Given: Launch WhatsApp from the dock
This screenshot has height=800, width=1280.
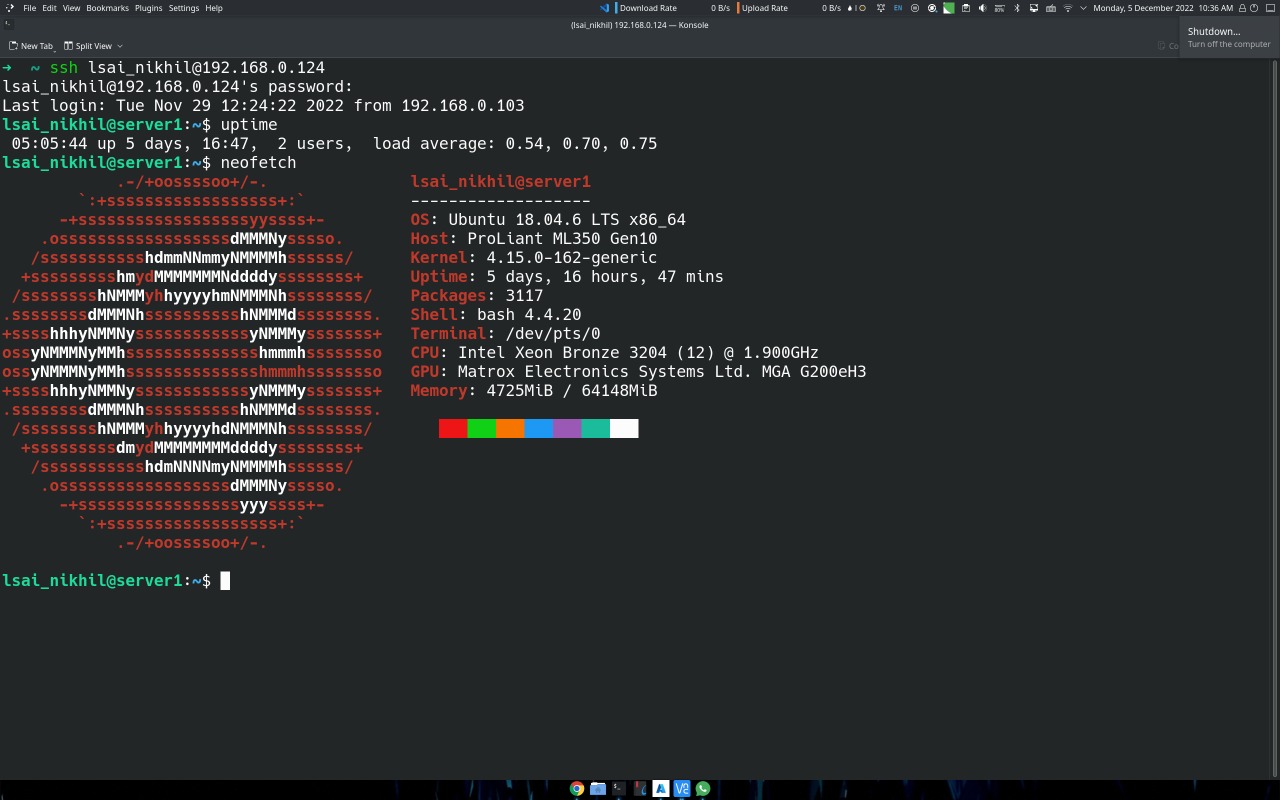Looking at the screenshot, I should click(x=703, y=789).
